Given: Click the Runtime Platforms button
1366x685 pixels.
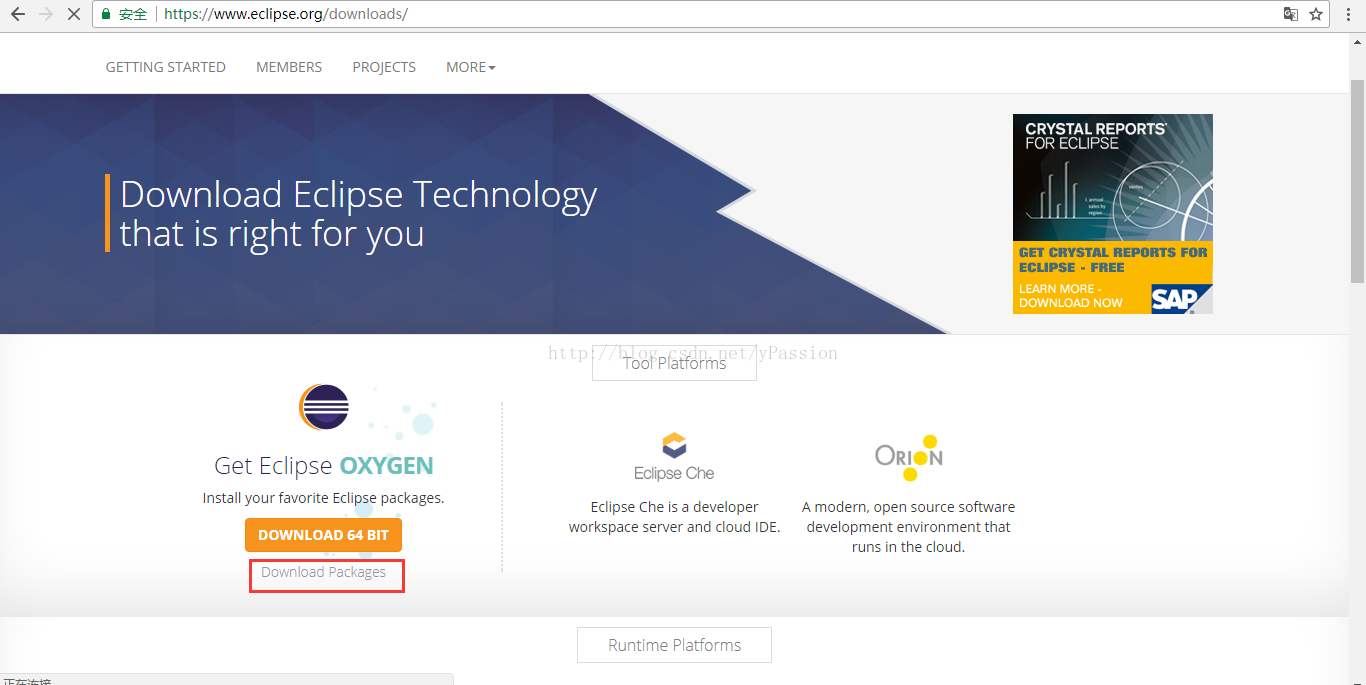Looking at the screenshot, I should pyautogui.click(x=675, y=645).
